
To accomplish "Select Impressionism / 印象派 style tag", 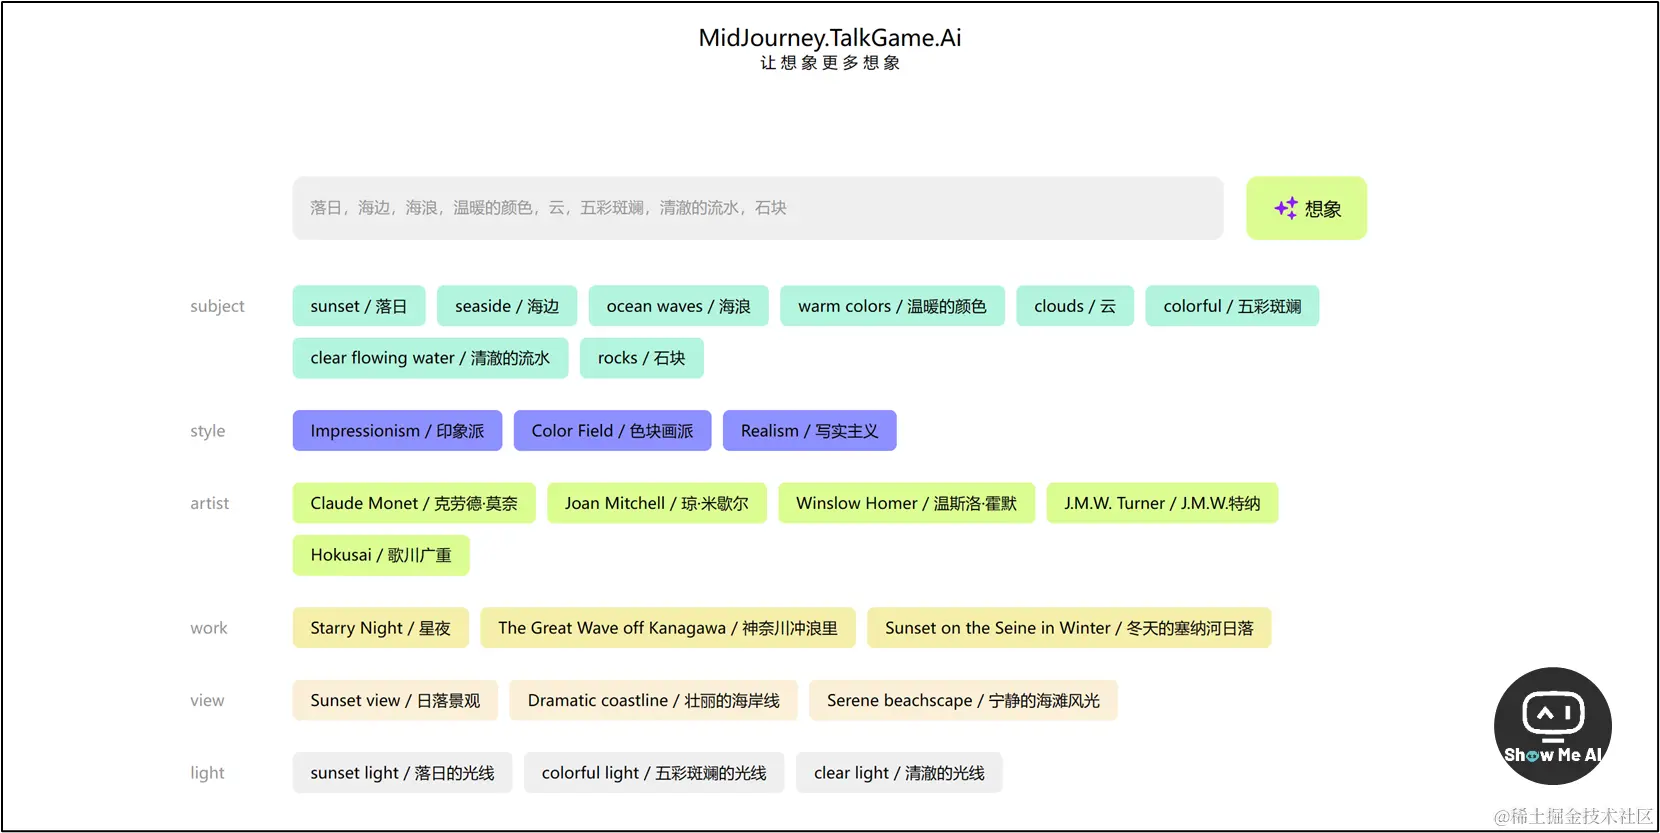I will point(397,431).
